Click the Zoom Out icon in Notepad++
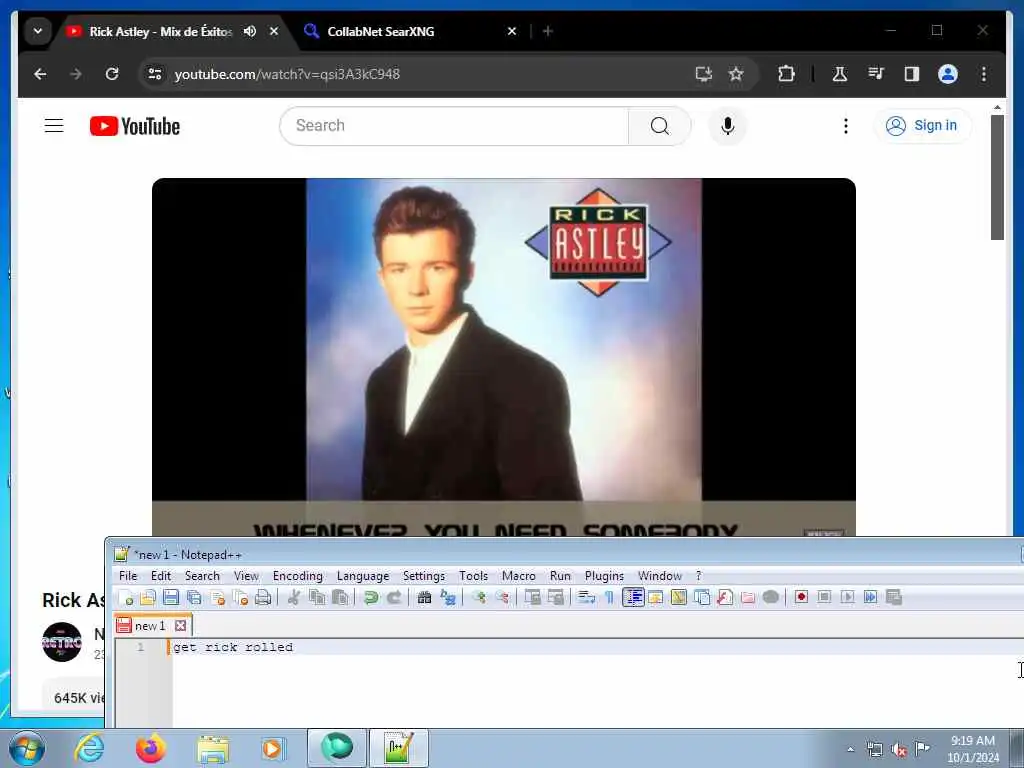The height and width of the screenshot is (768, 1024). point(502,597)
